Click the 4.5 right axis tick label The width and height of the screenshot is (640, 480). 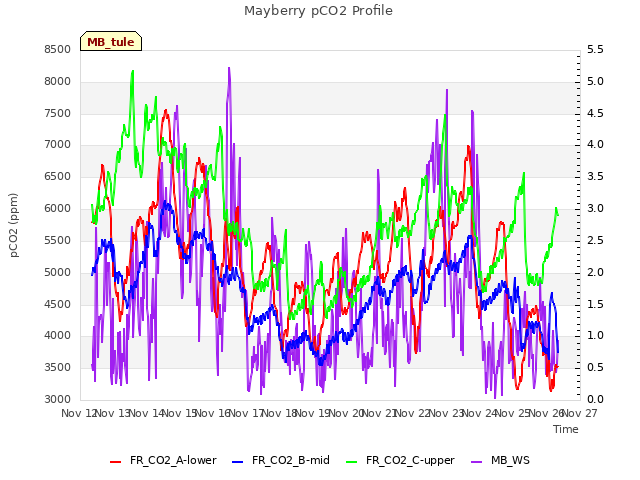[x=595, y=113]
